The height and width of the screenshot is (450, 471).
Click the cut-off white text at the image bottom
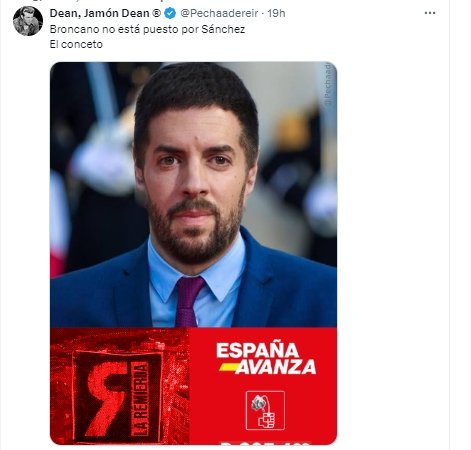[x=266, y=443]
